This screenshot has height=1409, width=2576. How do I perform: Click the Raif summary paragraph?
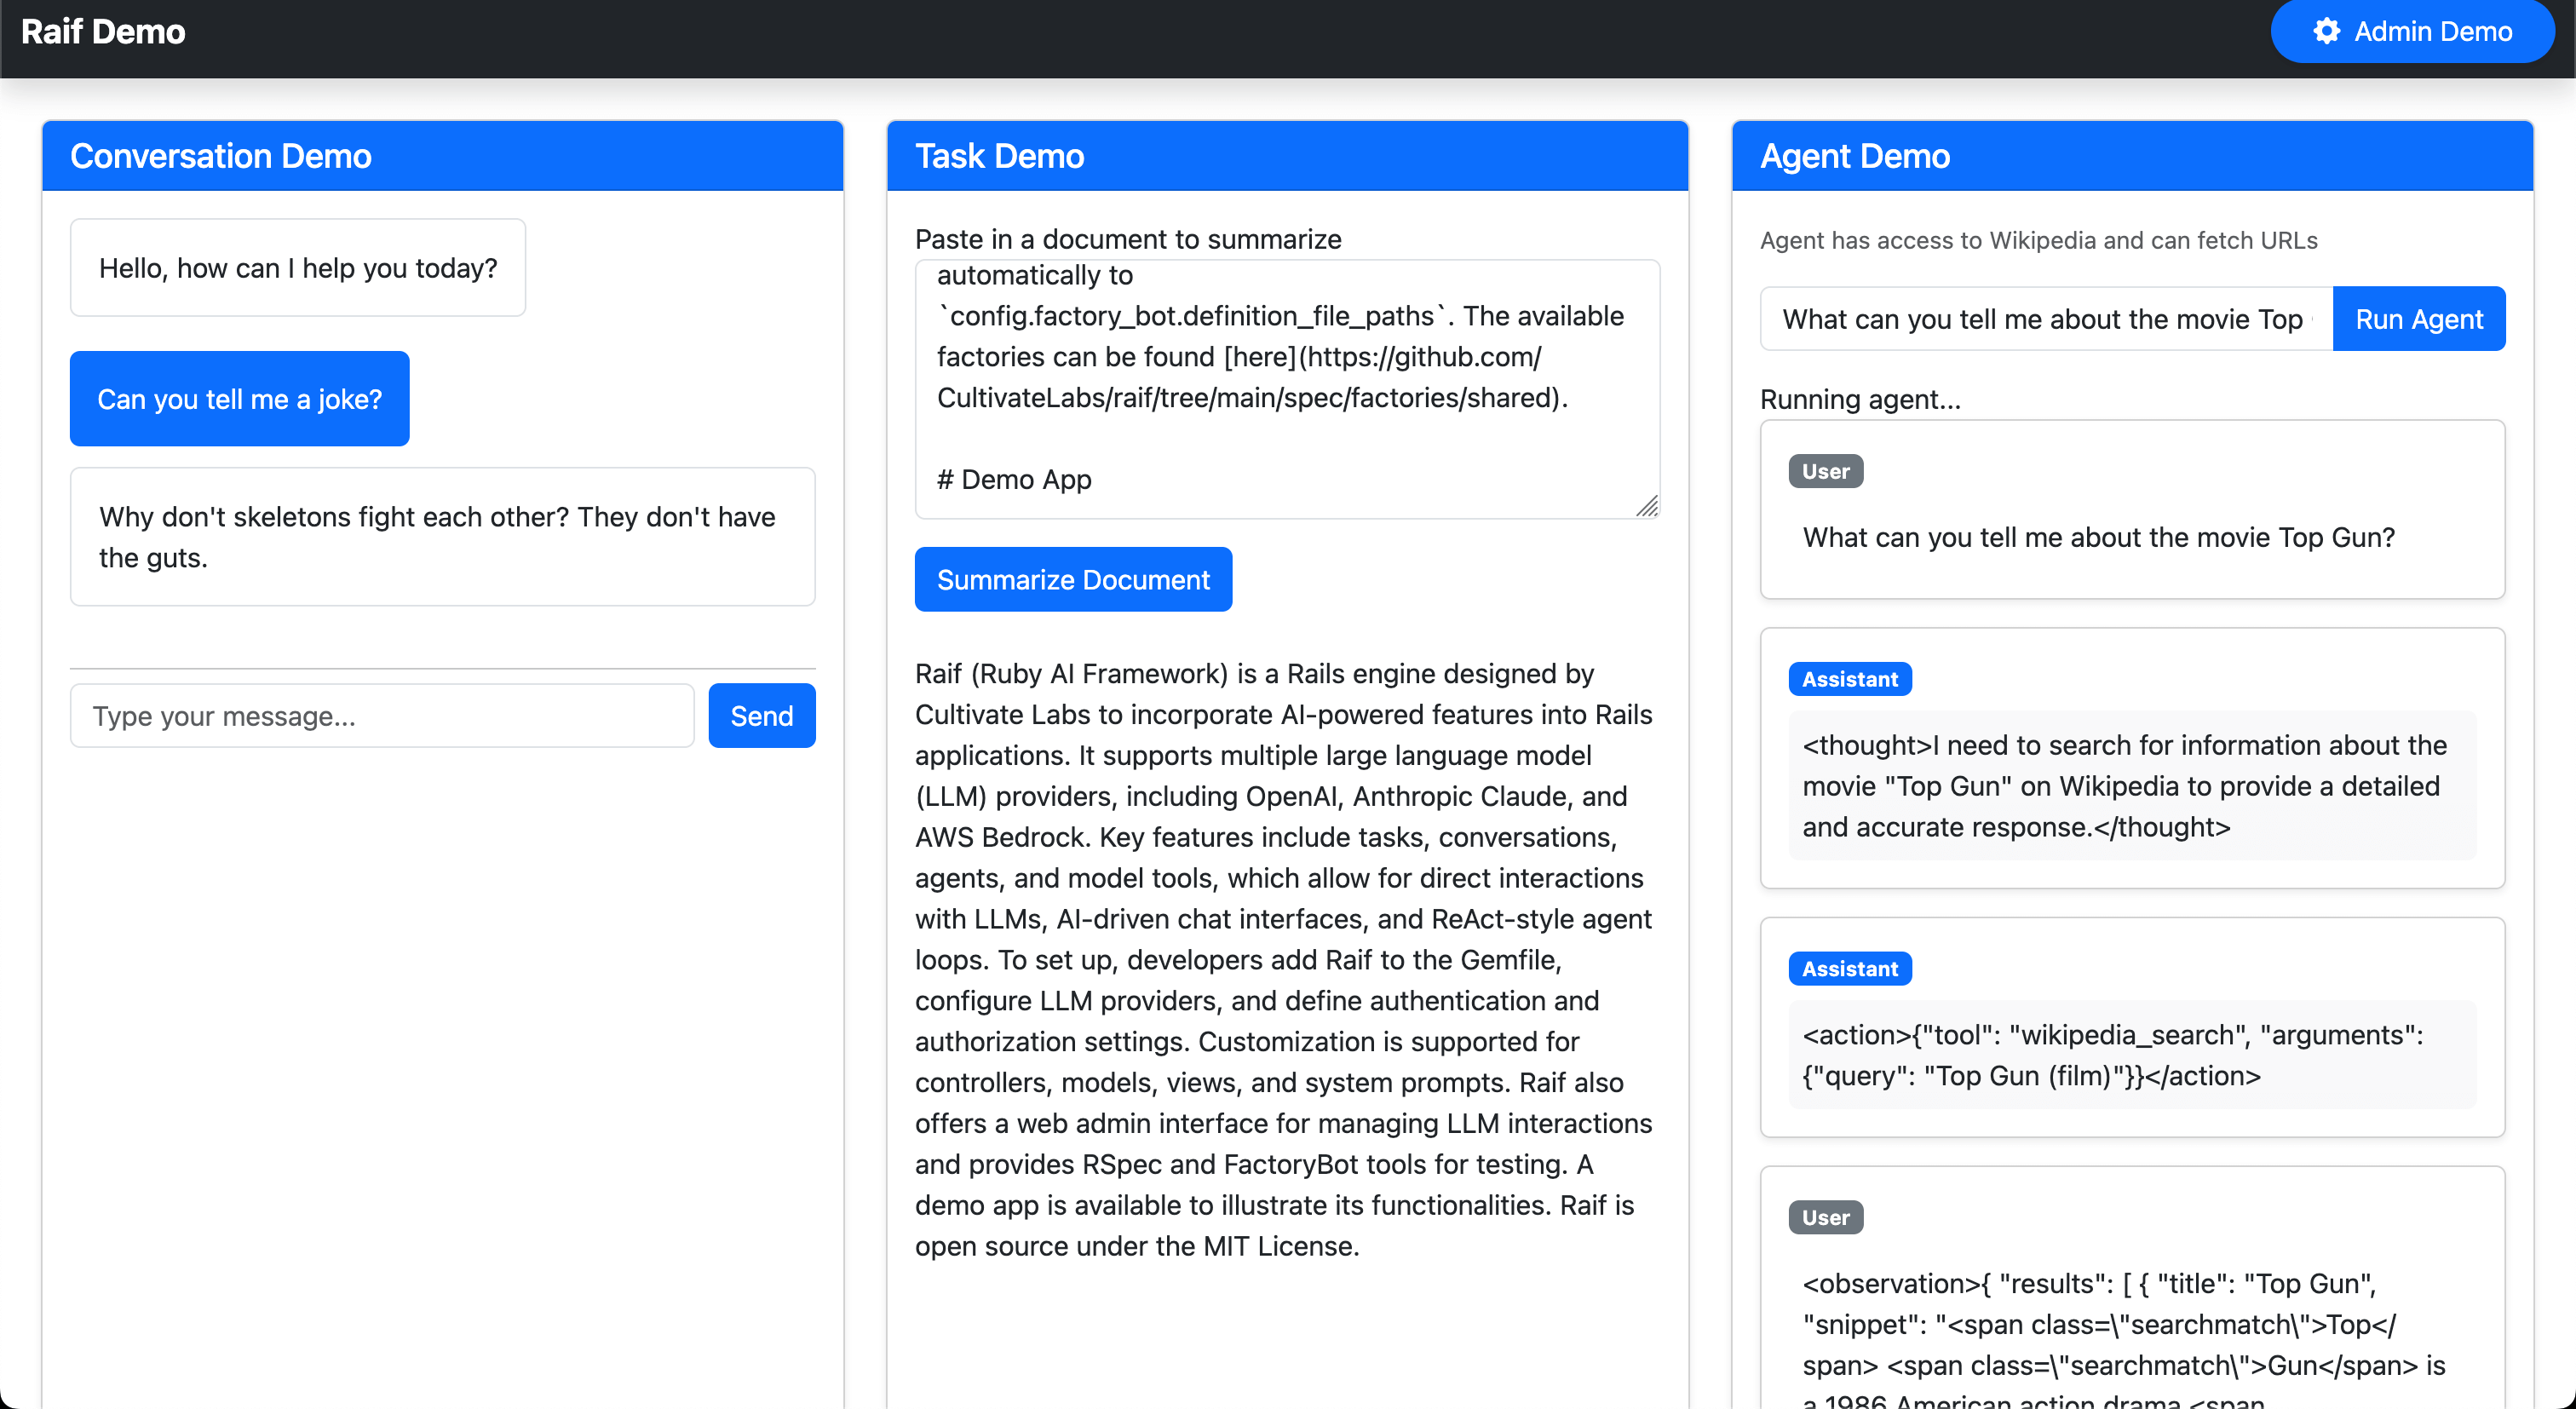pyautogui.click(x=1284, y=960)
